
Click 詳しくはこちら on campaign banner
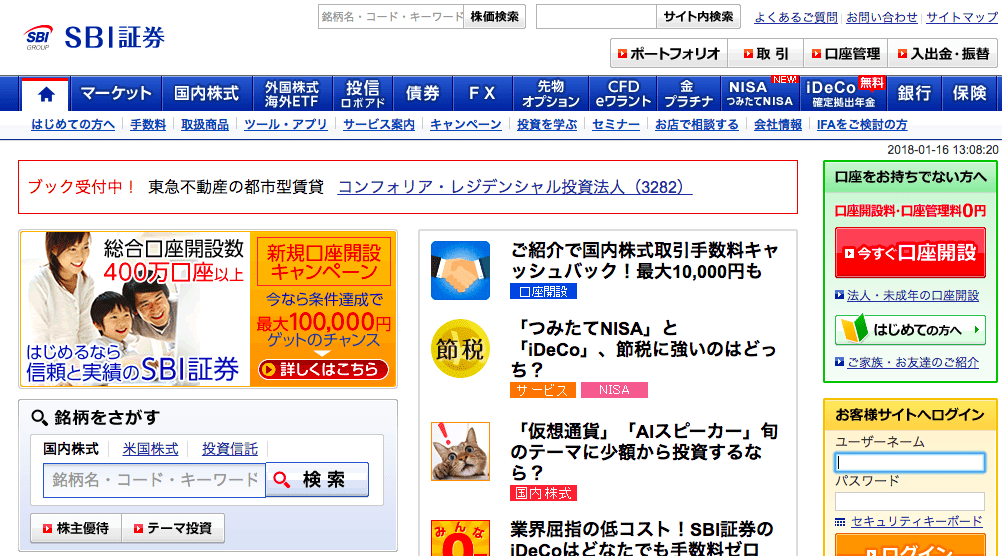[323, 369]
